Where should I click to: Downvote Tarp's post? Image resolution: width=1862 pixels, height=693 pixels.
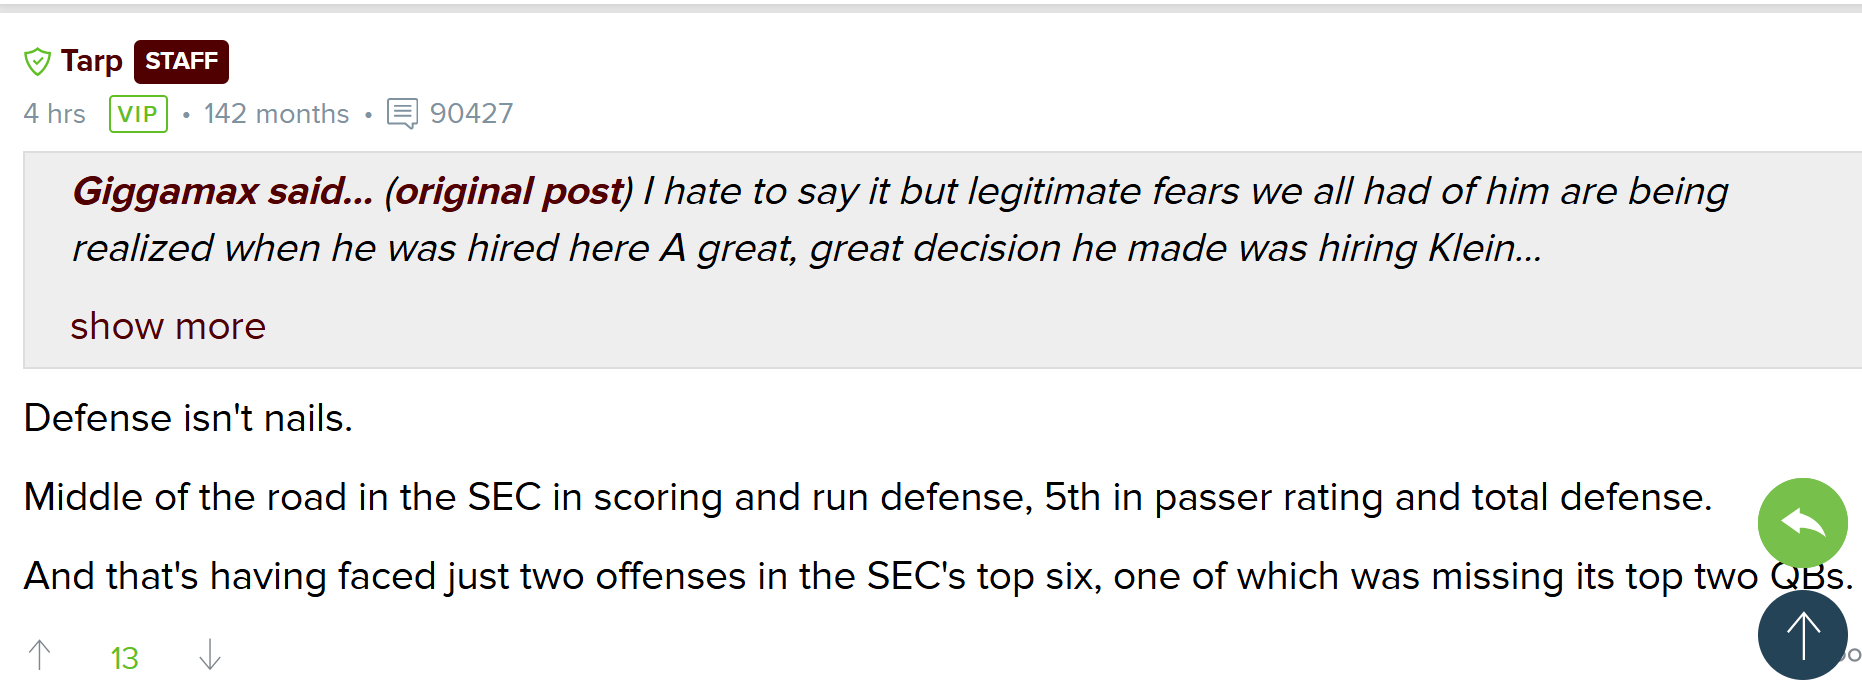click(x=210, y=655)
